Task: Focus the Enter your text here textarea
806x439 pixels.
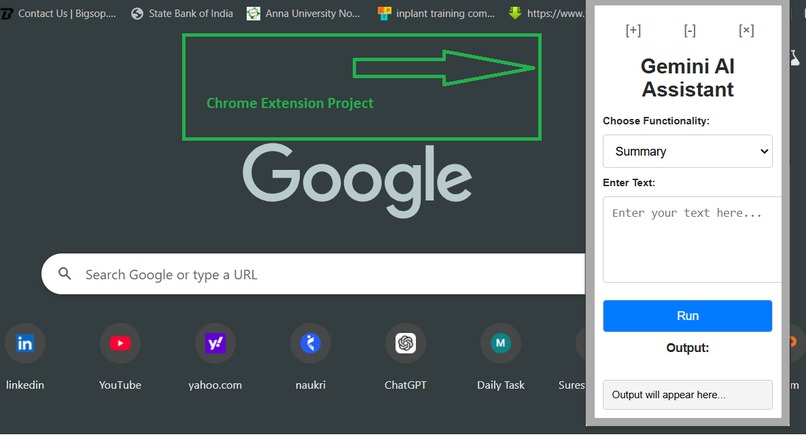Action: tap(692, 240)
